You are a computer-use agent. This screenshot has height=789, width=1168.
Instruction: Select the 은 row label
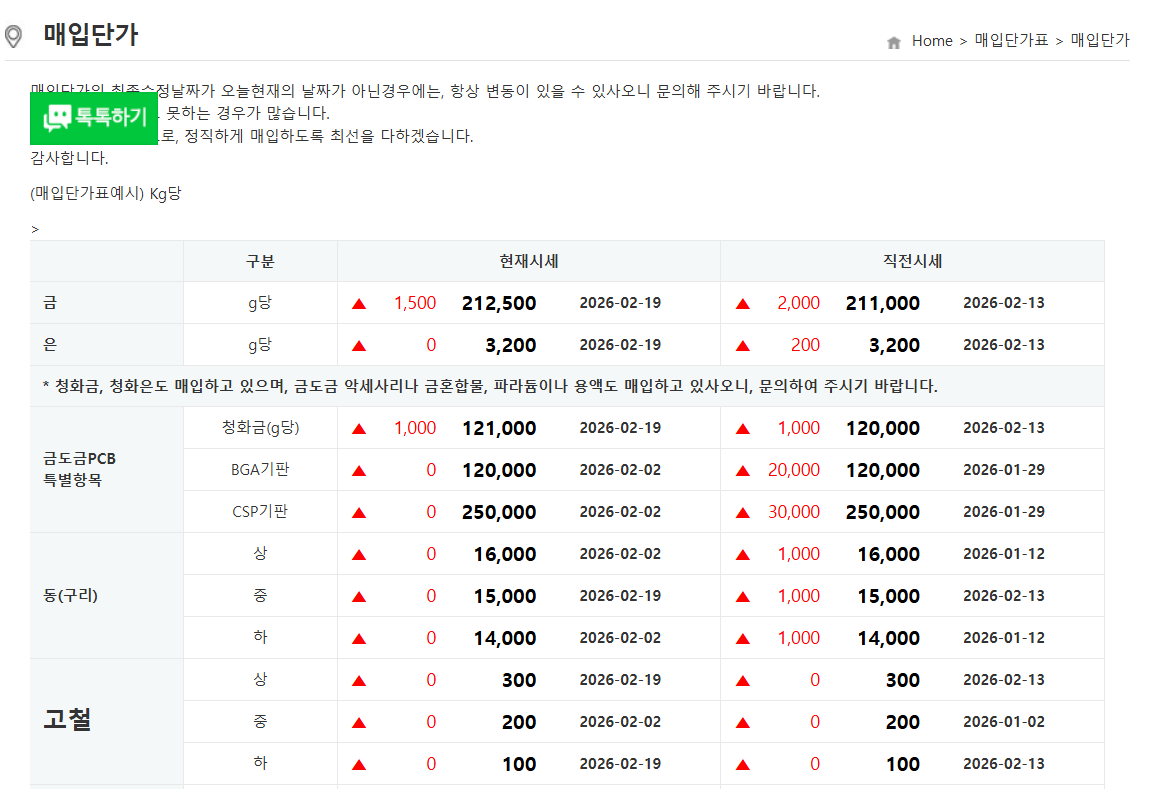(50, 344)
